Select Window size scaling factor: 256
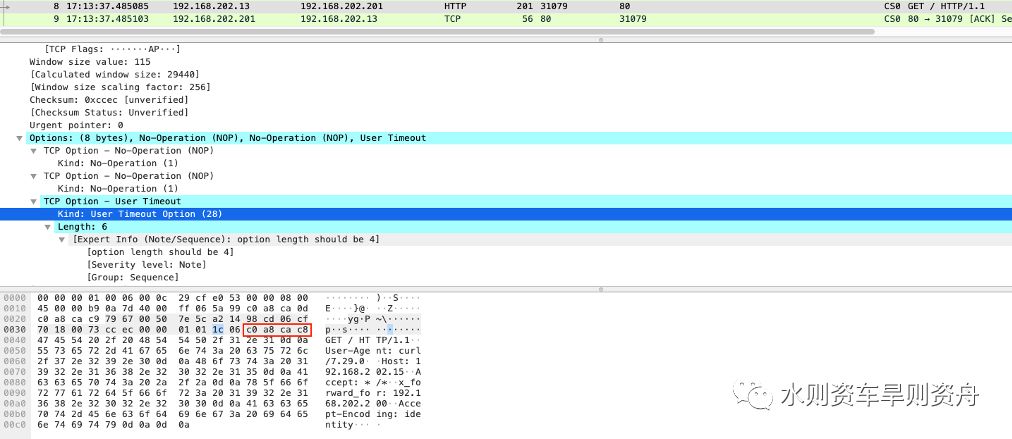The image size is (1012, 439). [x=119, y=87]
